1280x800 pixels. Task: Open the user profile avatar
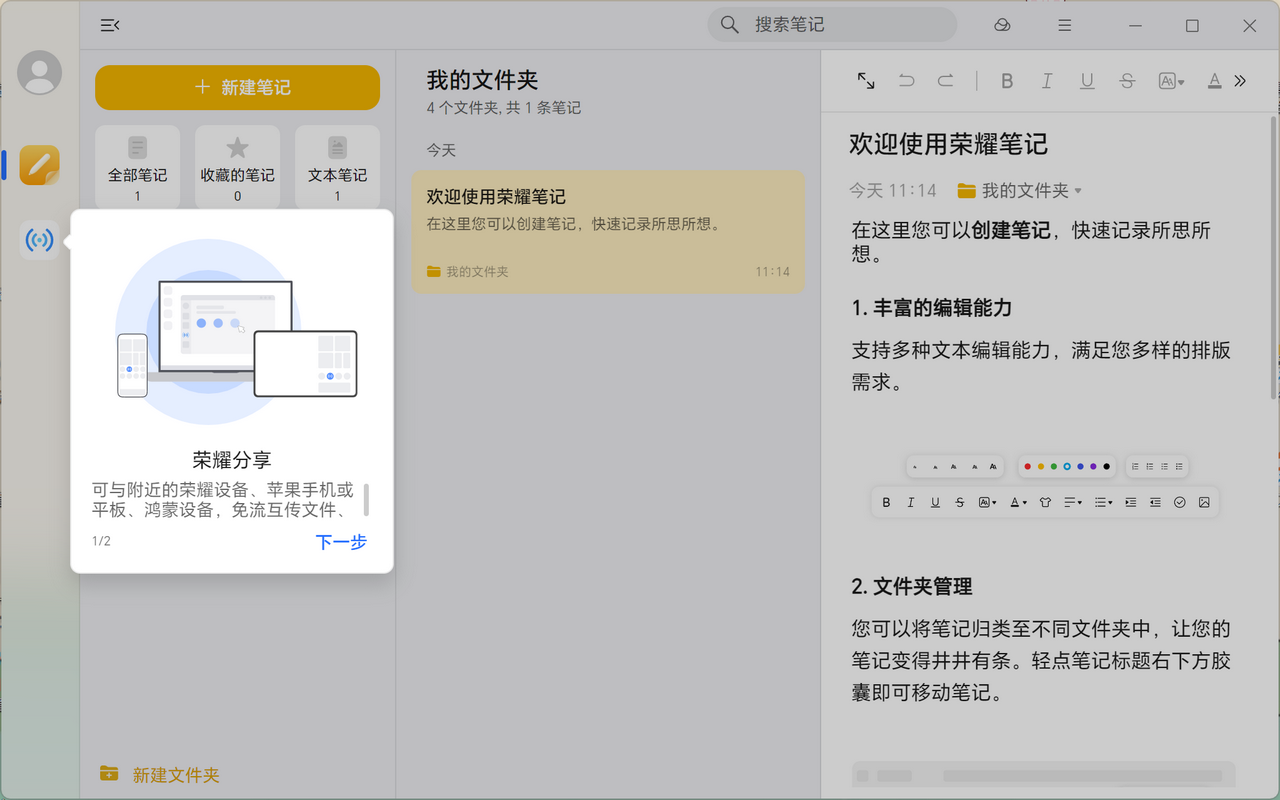pyautogui.click(x=40, y=72)
